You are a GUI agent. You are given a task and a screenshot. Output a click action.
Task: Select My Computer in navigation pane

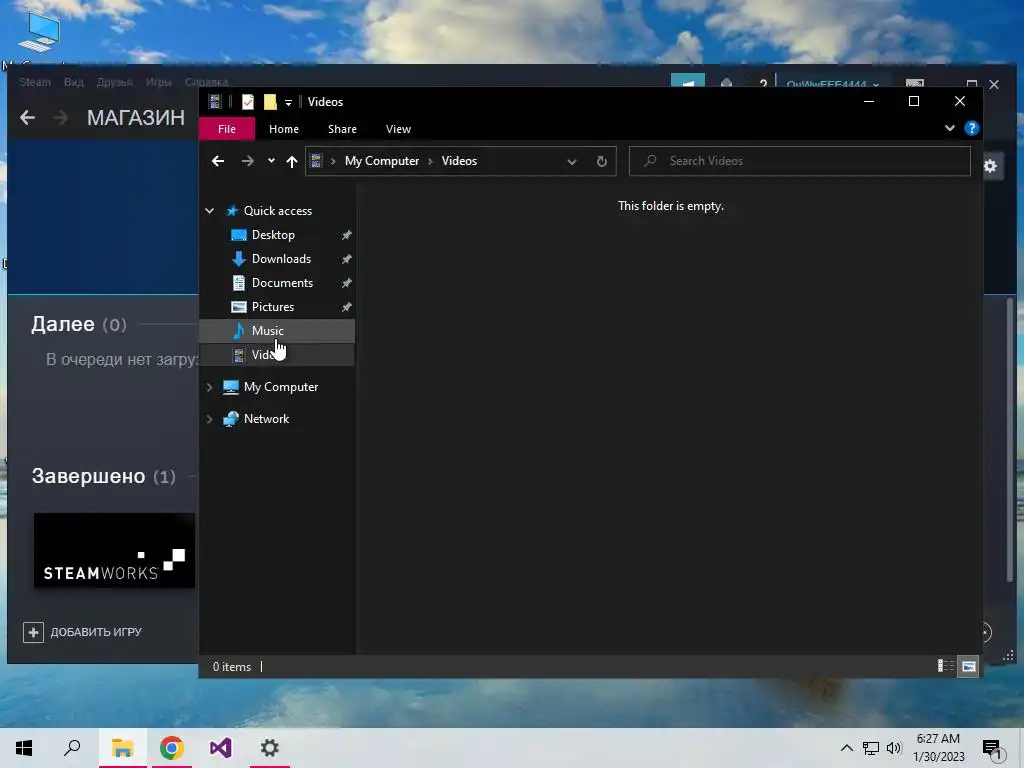281,387
